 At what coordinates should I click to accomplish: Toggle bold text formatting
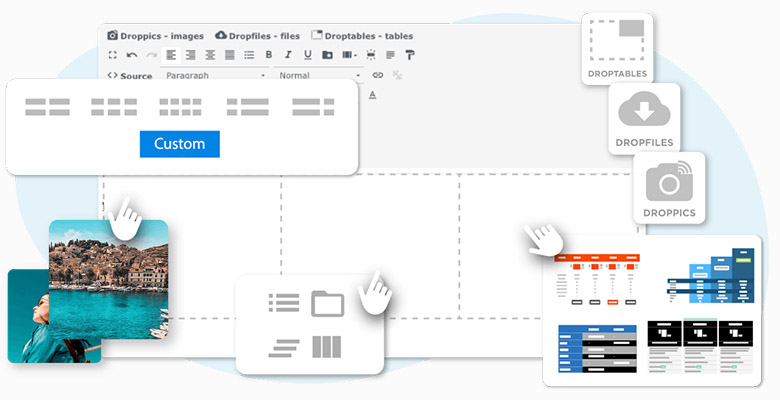269,55
